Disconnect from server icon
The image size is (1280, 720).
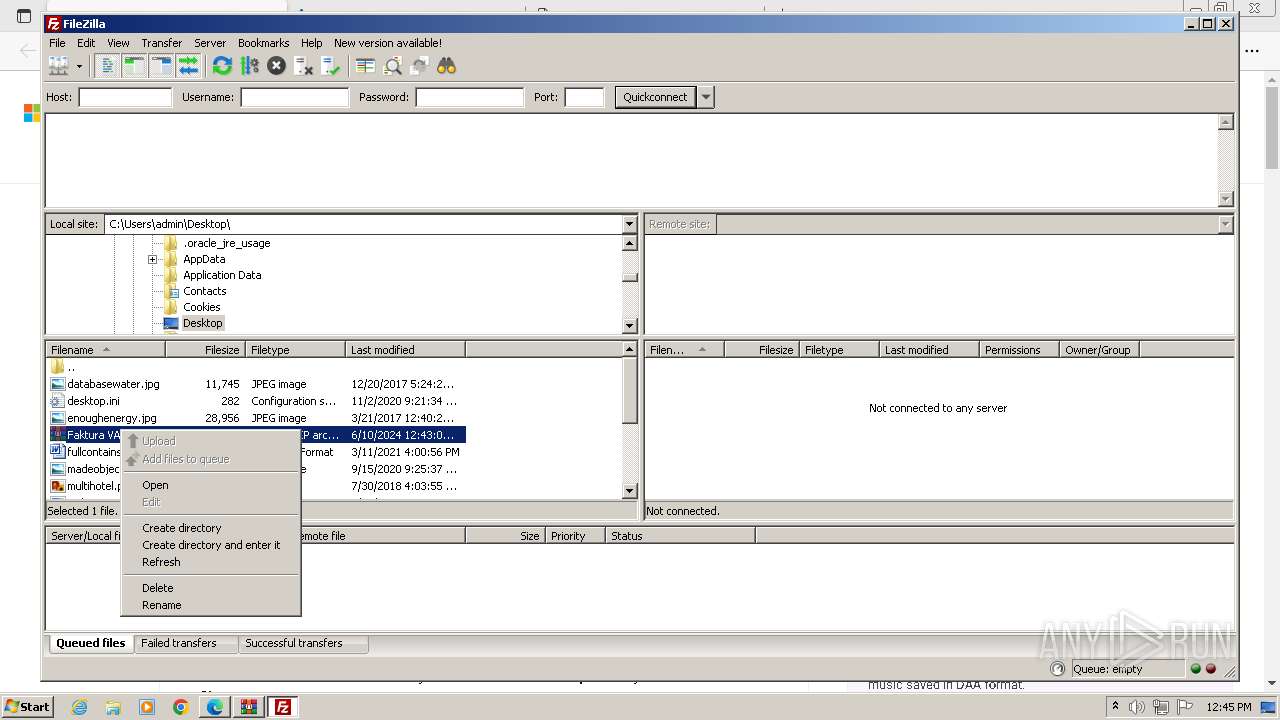(x=303, y=66)
